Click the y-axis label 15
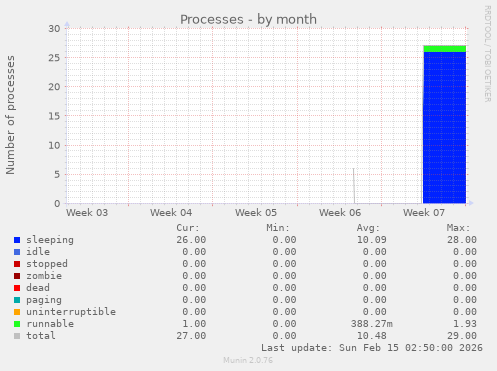The image size is (497, 371). [x=54, y=116]
